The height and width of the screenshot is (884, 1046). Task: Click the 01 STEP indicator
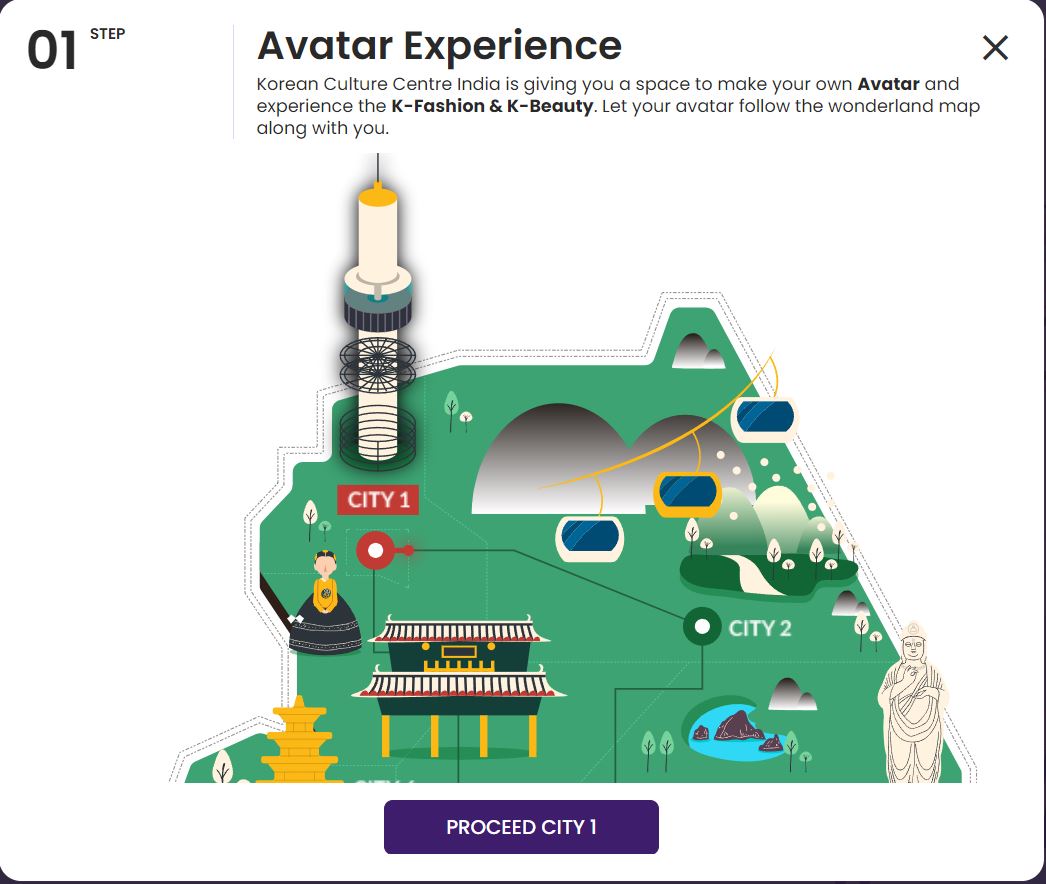click(75, 49)
